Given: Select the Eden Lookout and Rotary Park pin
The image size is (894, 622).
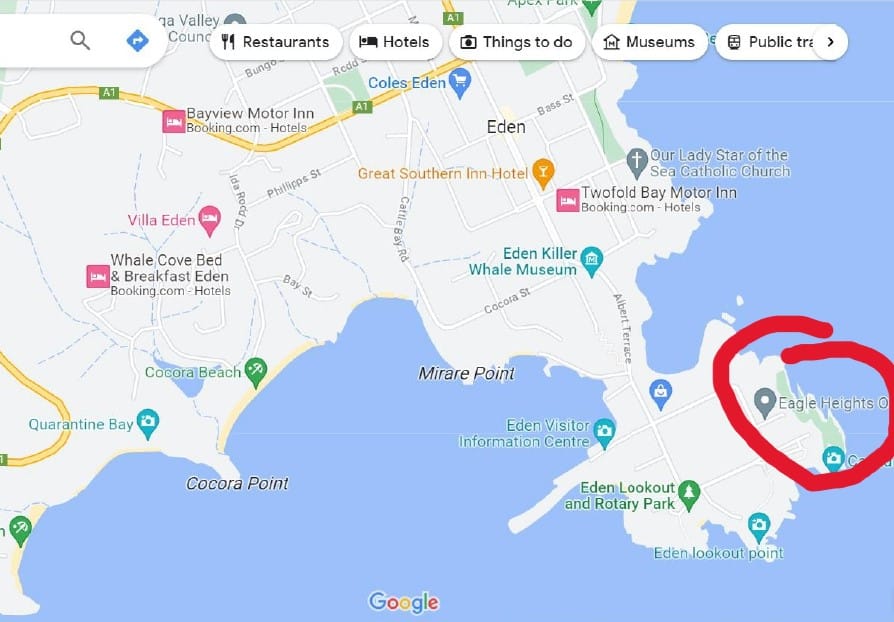Looking at the screenshot, I should pos(689,495).
